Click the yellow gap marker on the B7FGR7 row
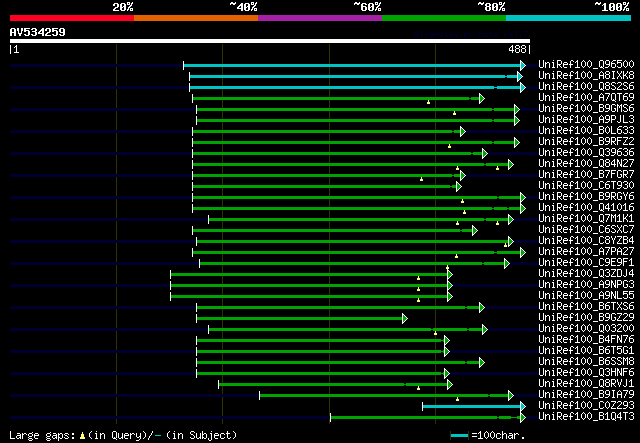Screen dimensions: 640x443 (421, 179)
